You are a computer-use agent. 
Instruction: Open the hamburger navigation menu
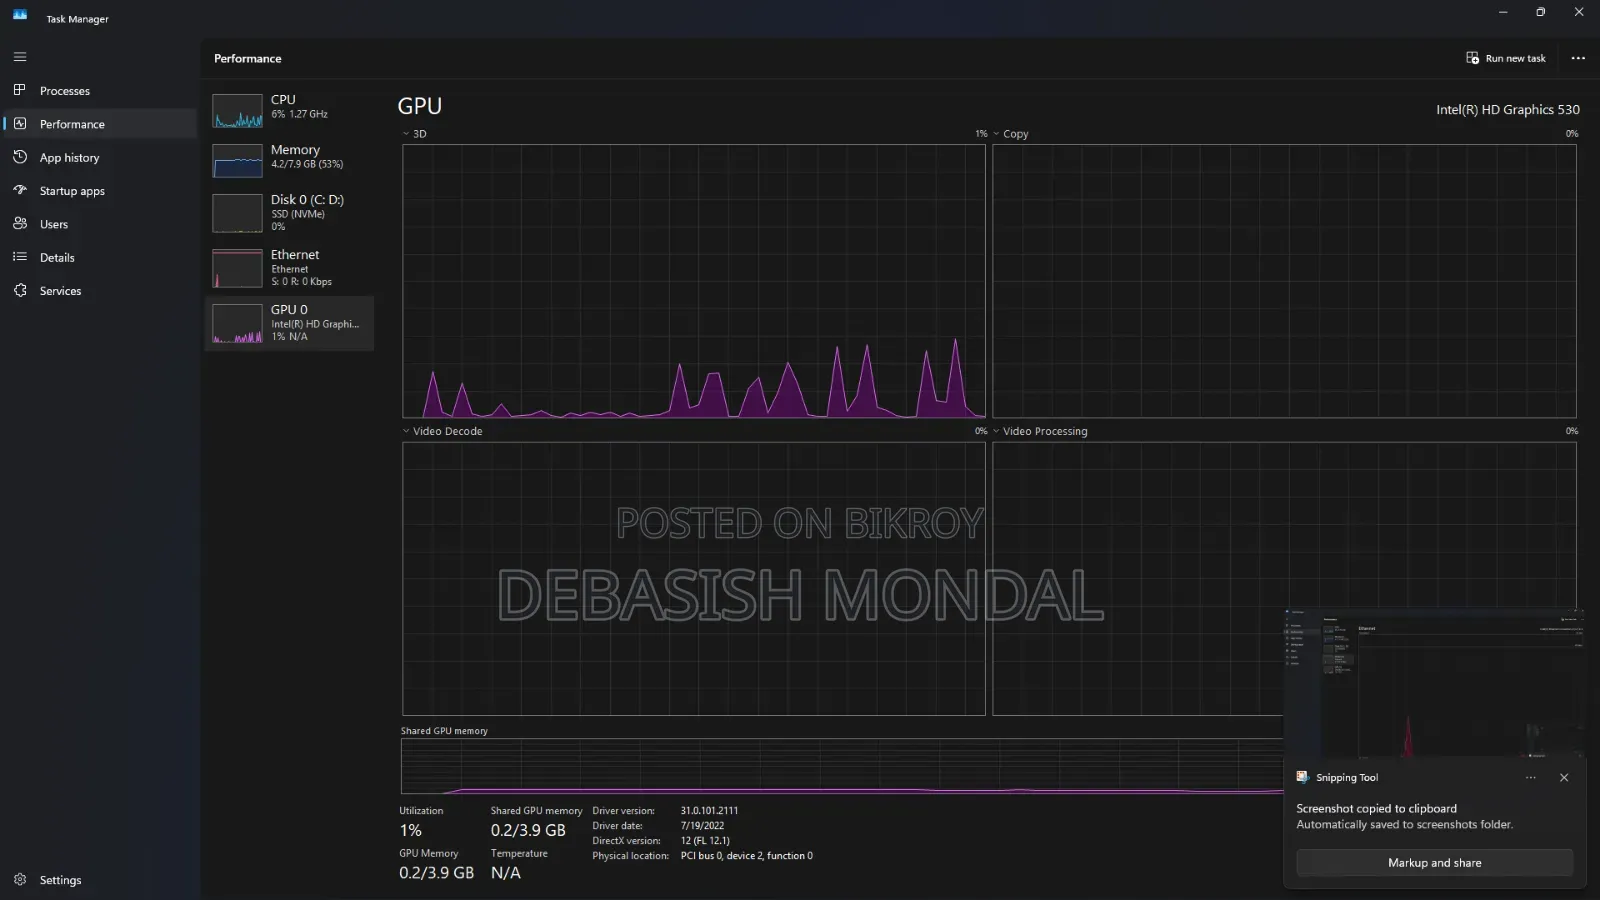point(20,57)
